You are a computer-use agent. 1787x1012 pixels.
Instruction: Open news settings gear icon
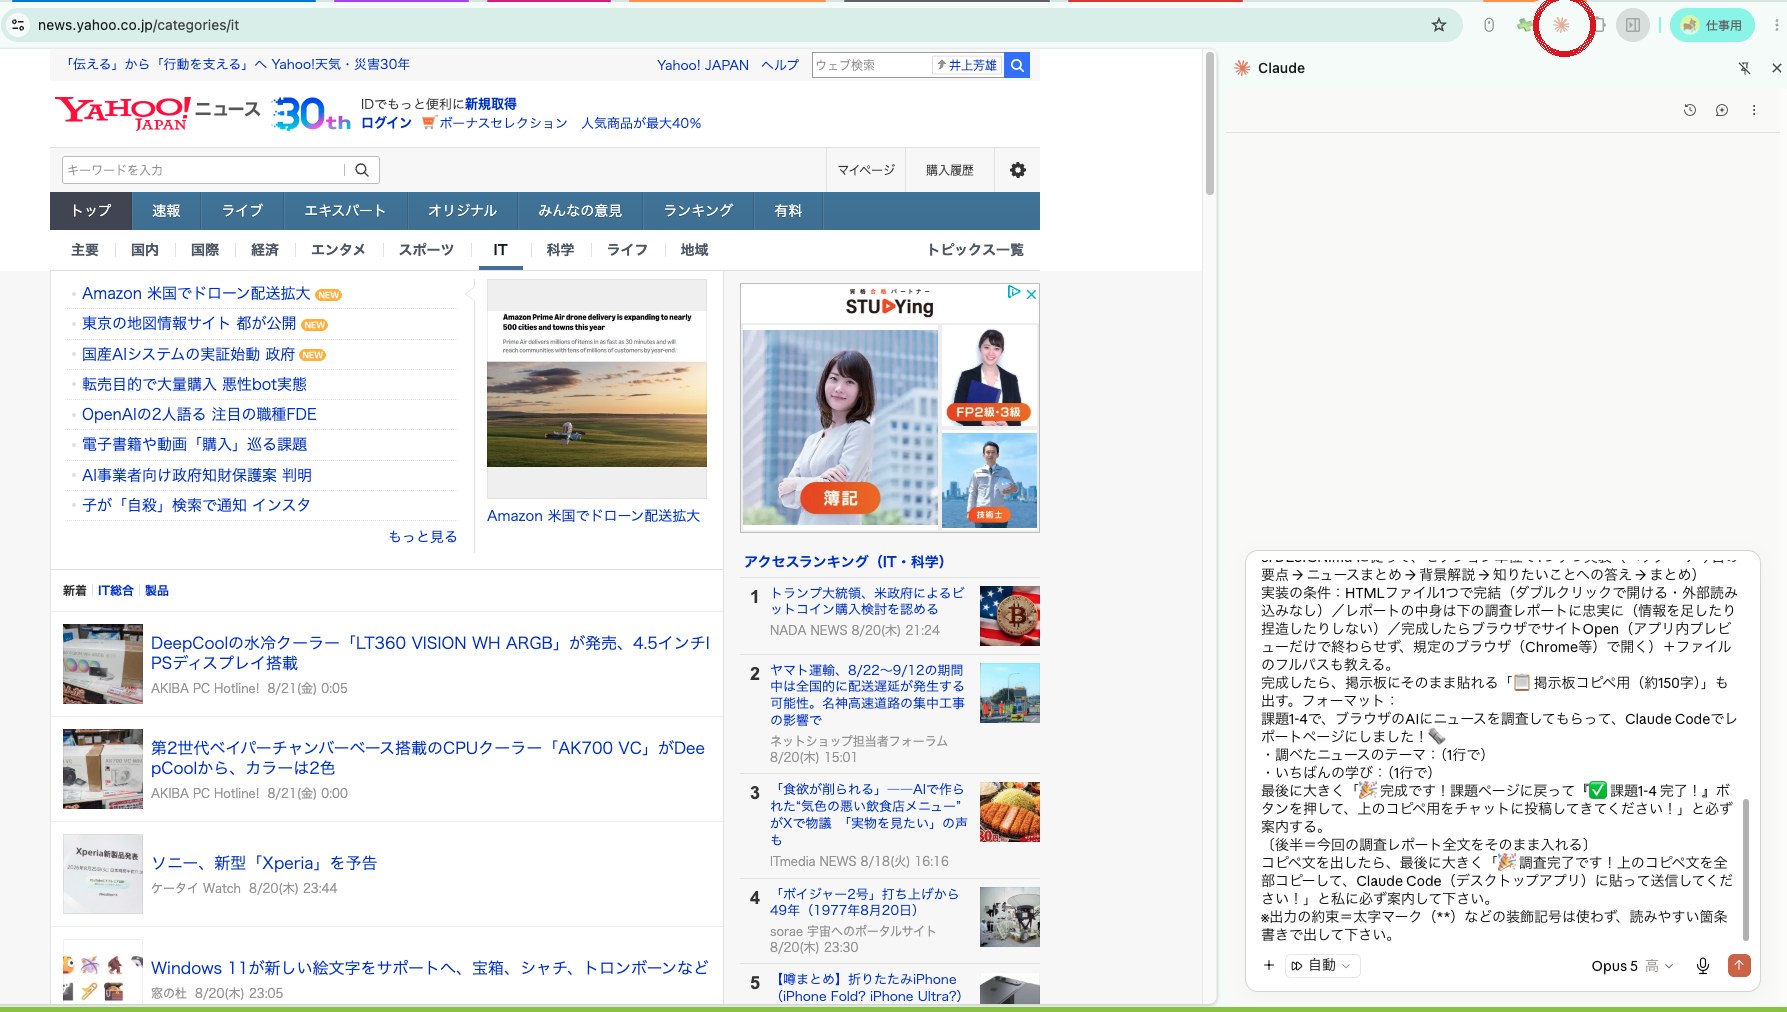click(1018, 170)
